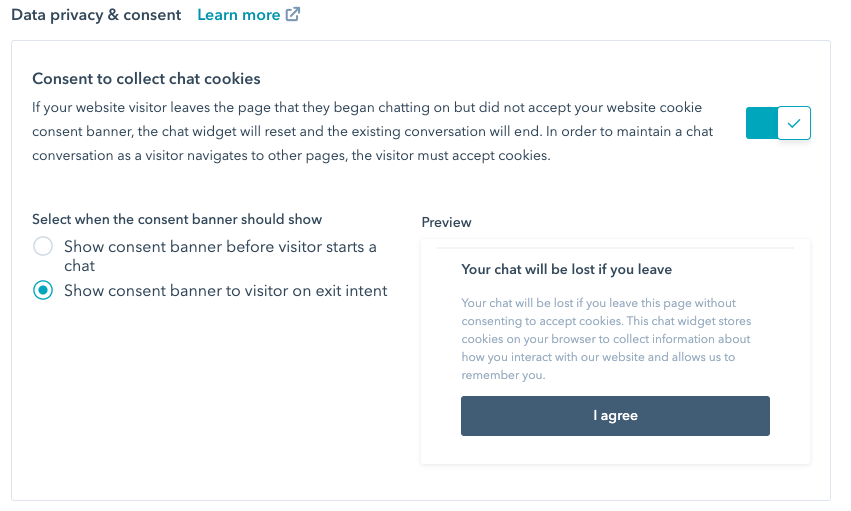Click empty area beneath the radio options
This screenshot has width=851, height=511.
(210, 400)
